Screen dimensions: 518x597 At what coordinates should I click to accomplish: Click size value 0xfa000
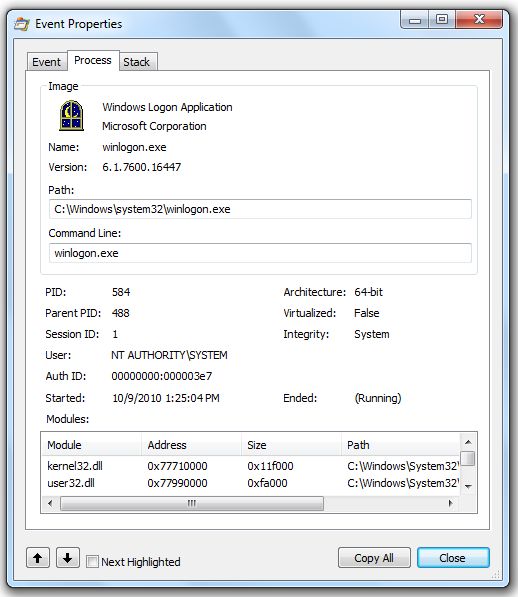tap(267, 483)
